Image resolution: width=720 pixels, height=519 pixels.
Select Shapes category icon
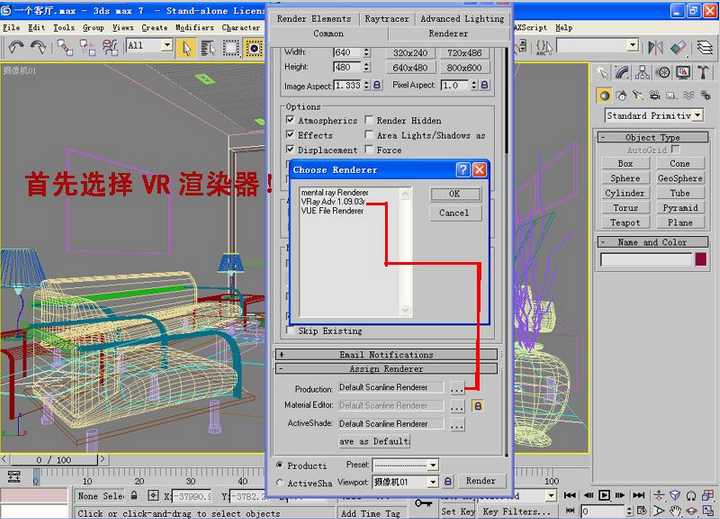(621, 95)
